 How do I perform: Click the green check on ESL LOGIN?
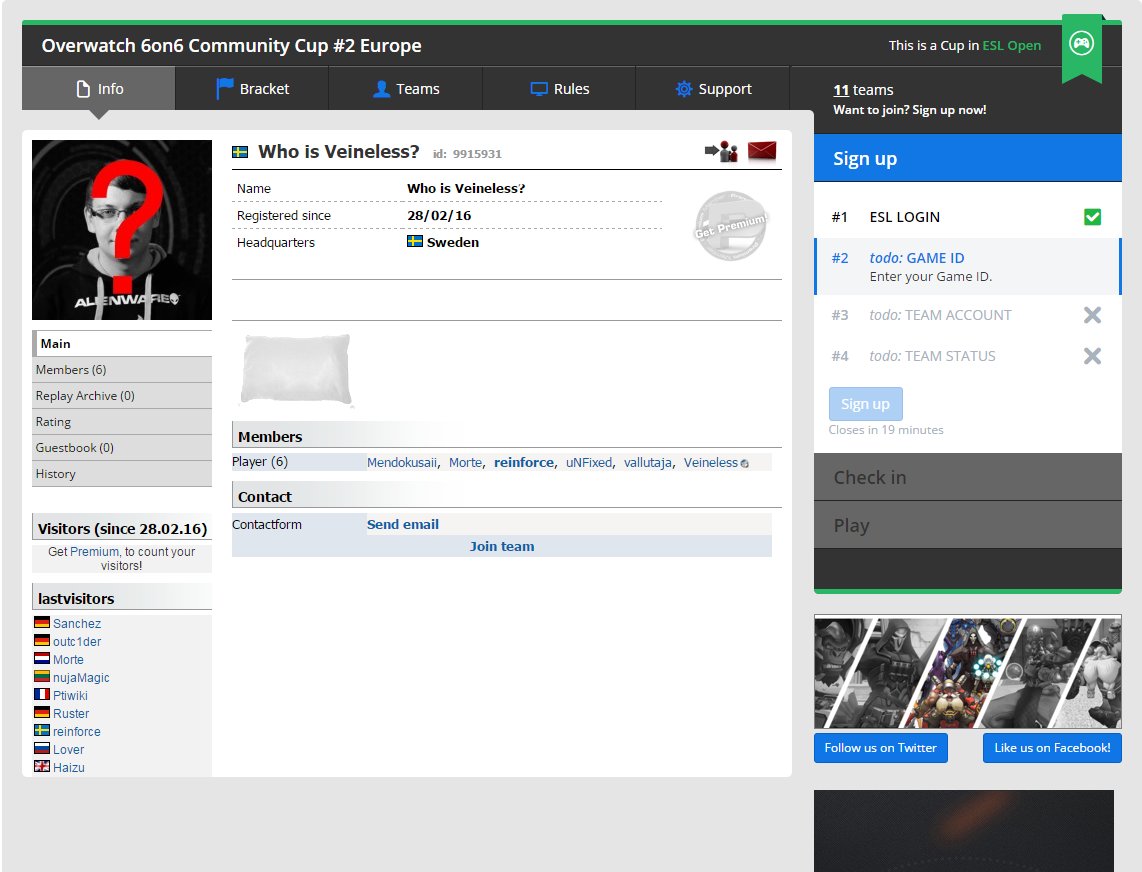pos(1092,216)
